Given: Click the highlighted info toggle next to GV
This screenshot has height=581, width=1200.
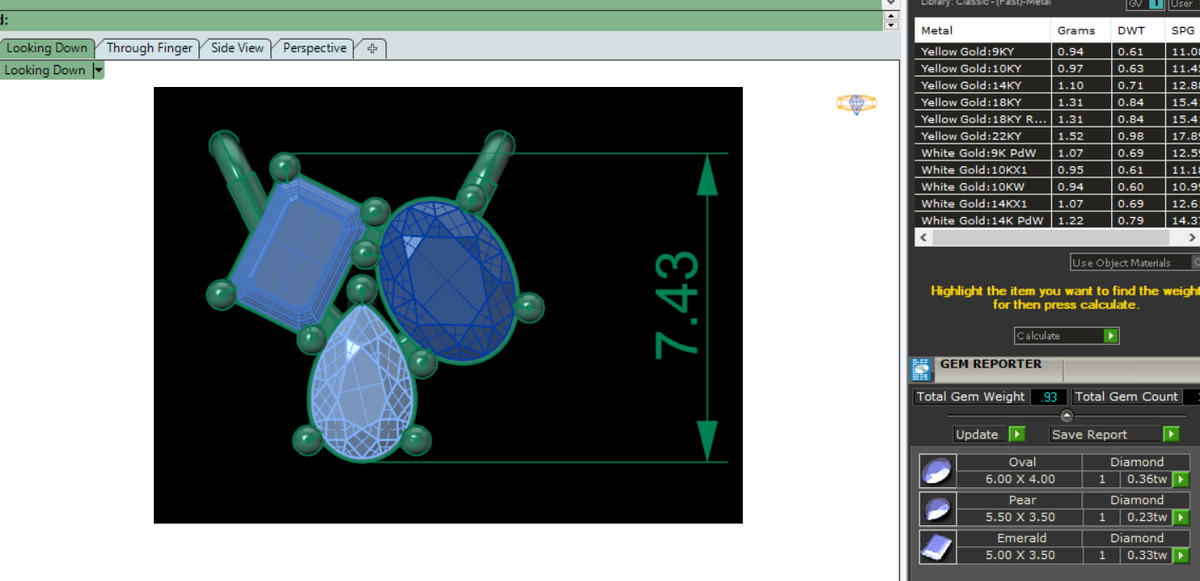Looking at the screenshot, I should tap(1156, 4).
